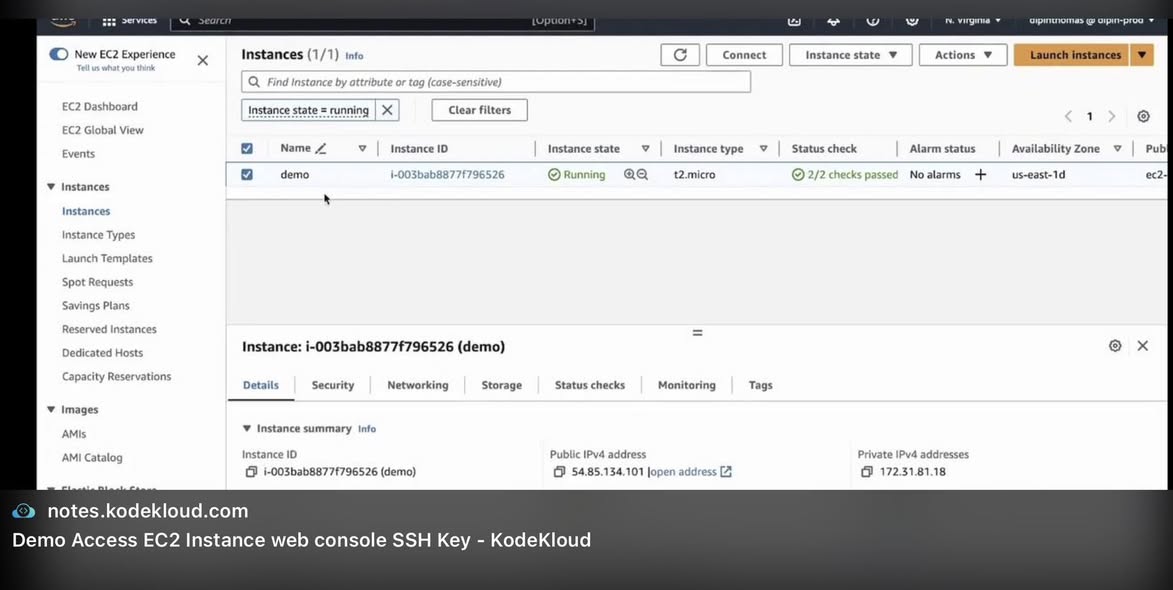
Task: Refresh the instances list
Action: click(x=680, y=55)
